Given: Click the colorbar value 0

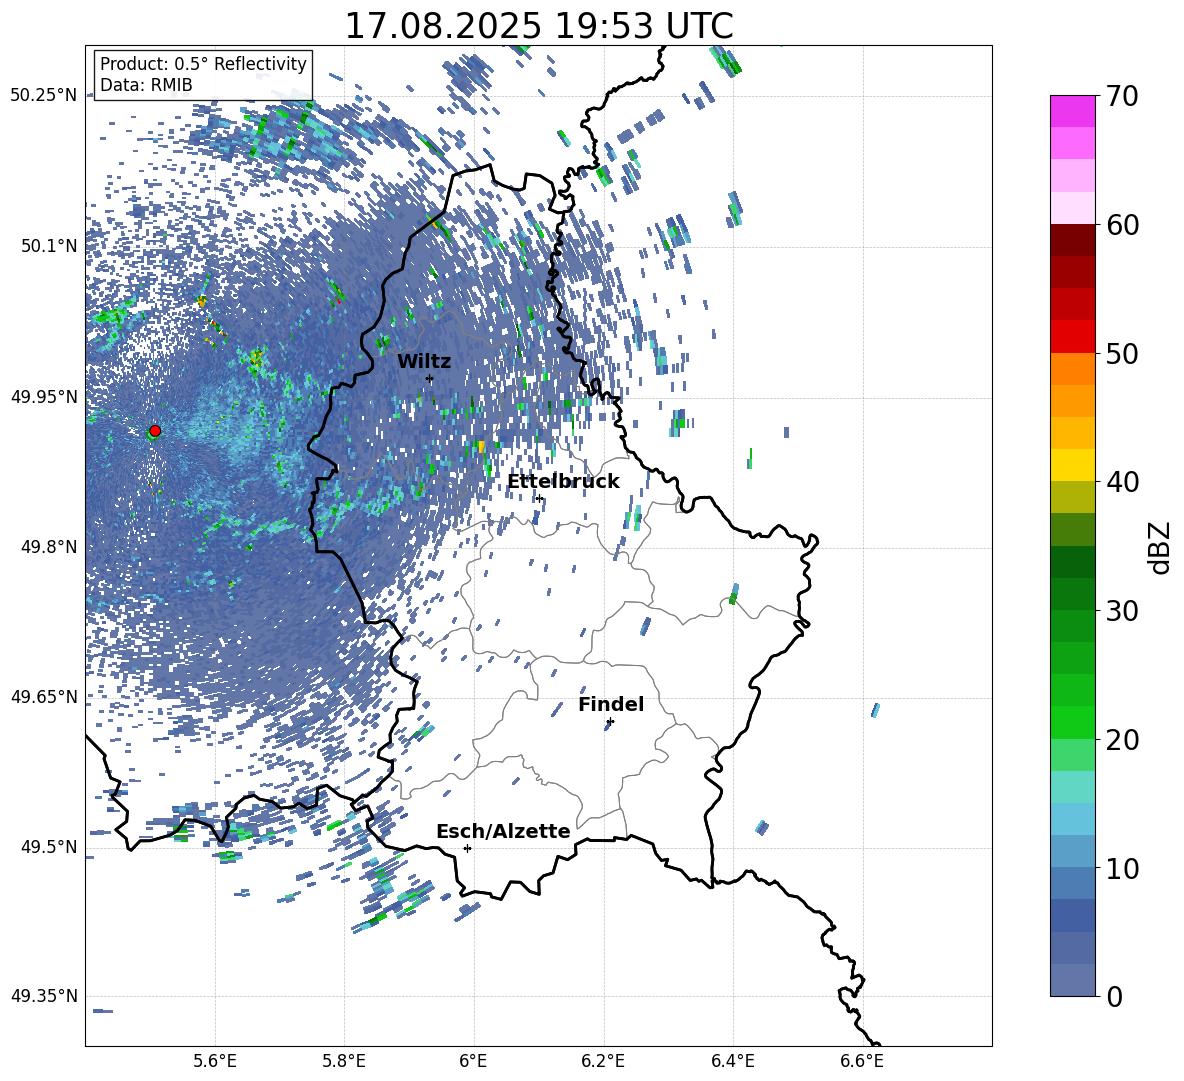Looking at the screenshot, I should [1113, 996].
